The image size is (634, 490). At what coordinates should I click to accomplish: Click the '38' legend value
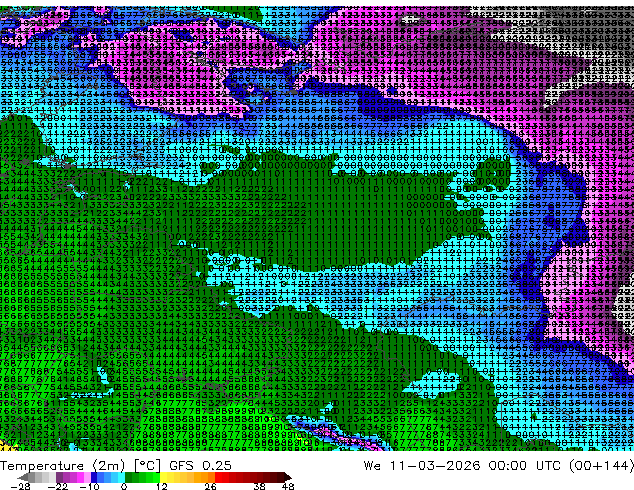260,486
